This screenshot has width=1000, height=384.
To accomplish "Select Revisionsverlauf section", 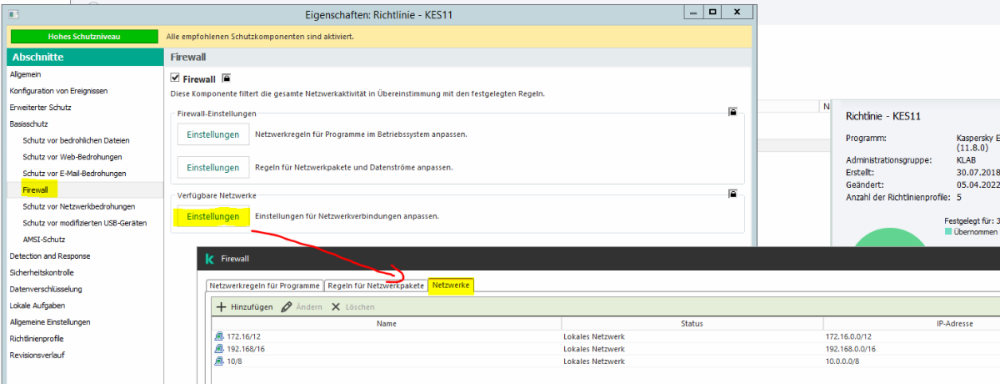I will point(36,355).
